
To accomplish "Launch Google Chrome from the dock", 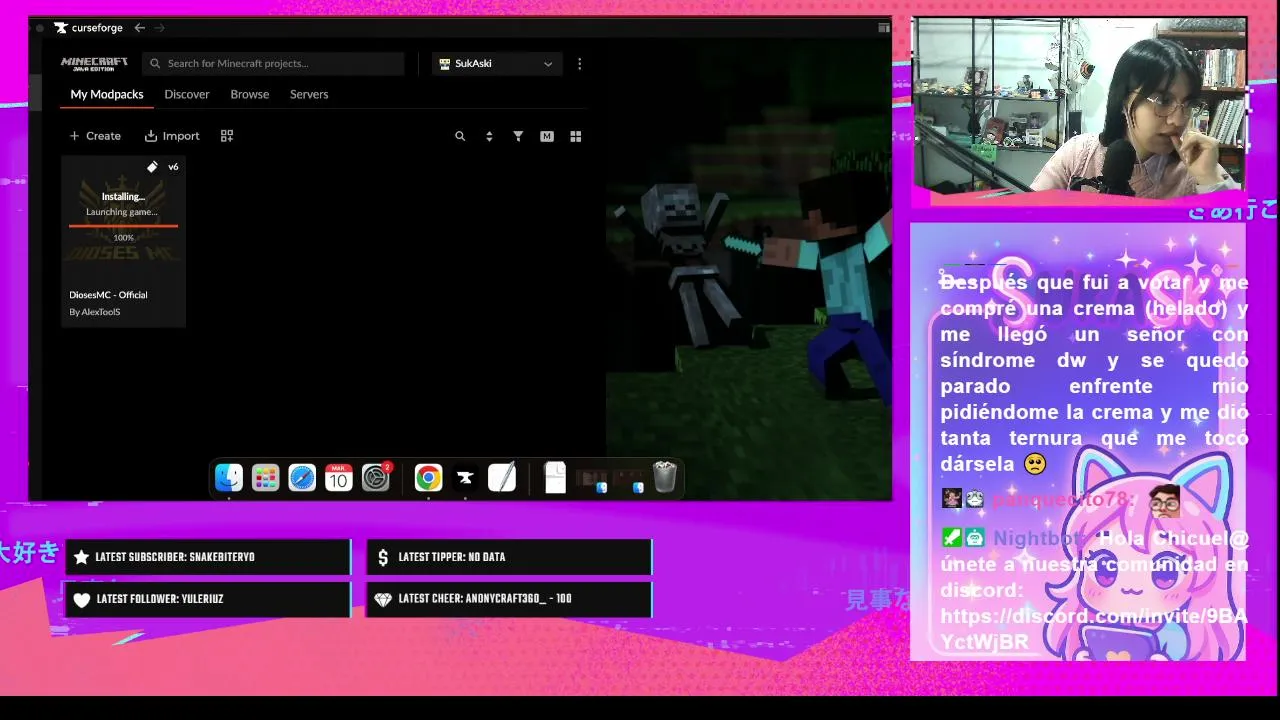I will point(428,478).
